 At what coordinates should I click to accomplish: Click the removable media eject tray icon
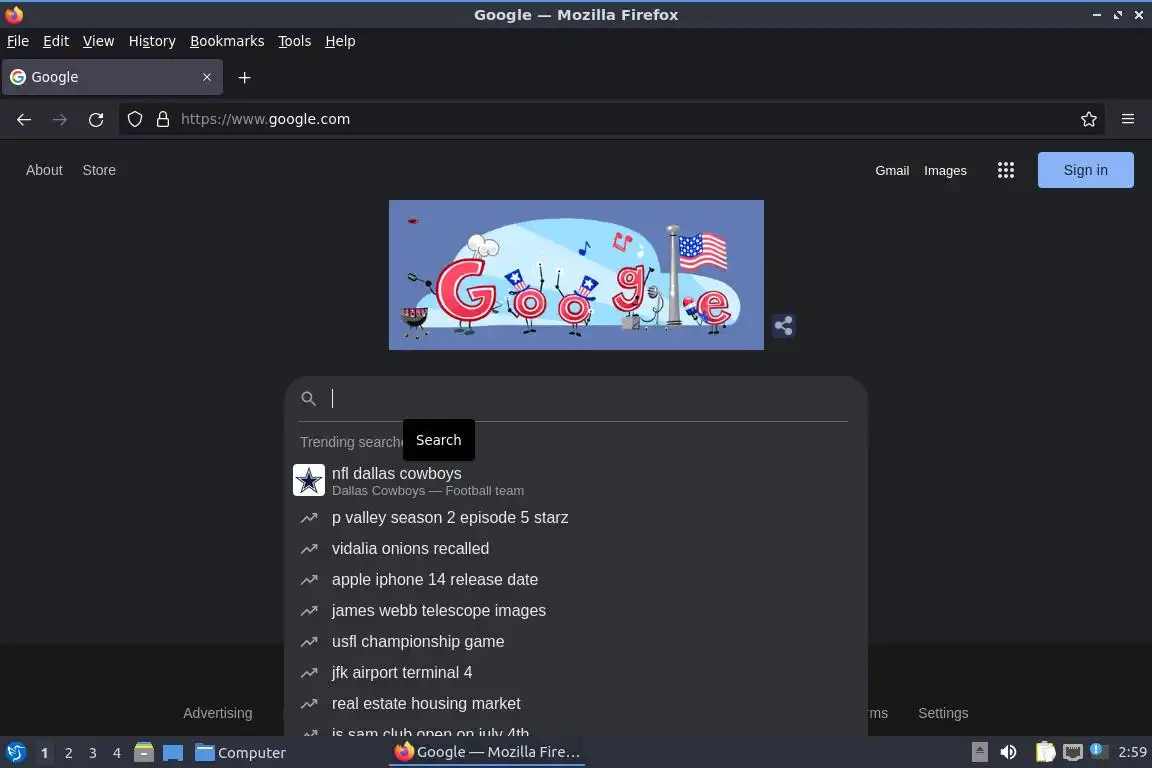coord(979,752)
